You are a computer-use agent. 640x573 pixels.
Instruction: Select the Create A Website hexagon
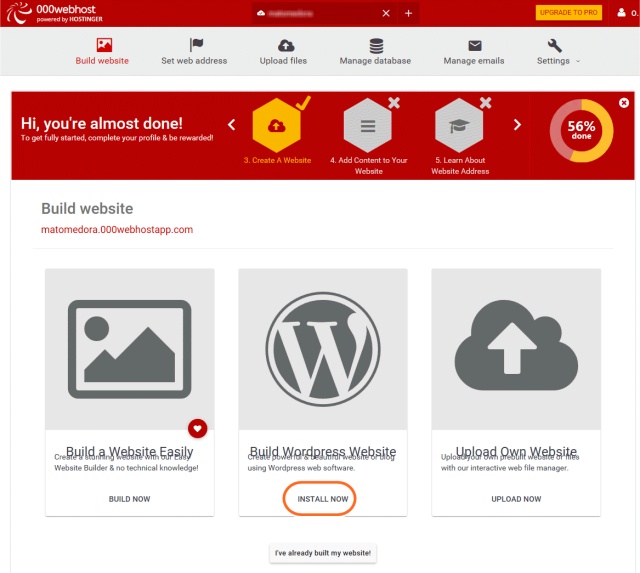coord(277,125)
